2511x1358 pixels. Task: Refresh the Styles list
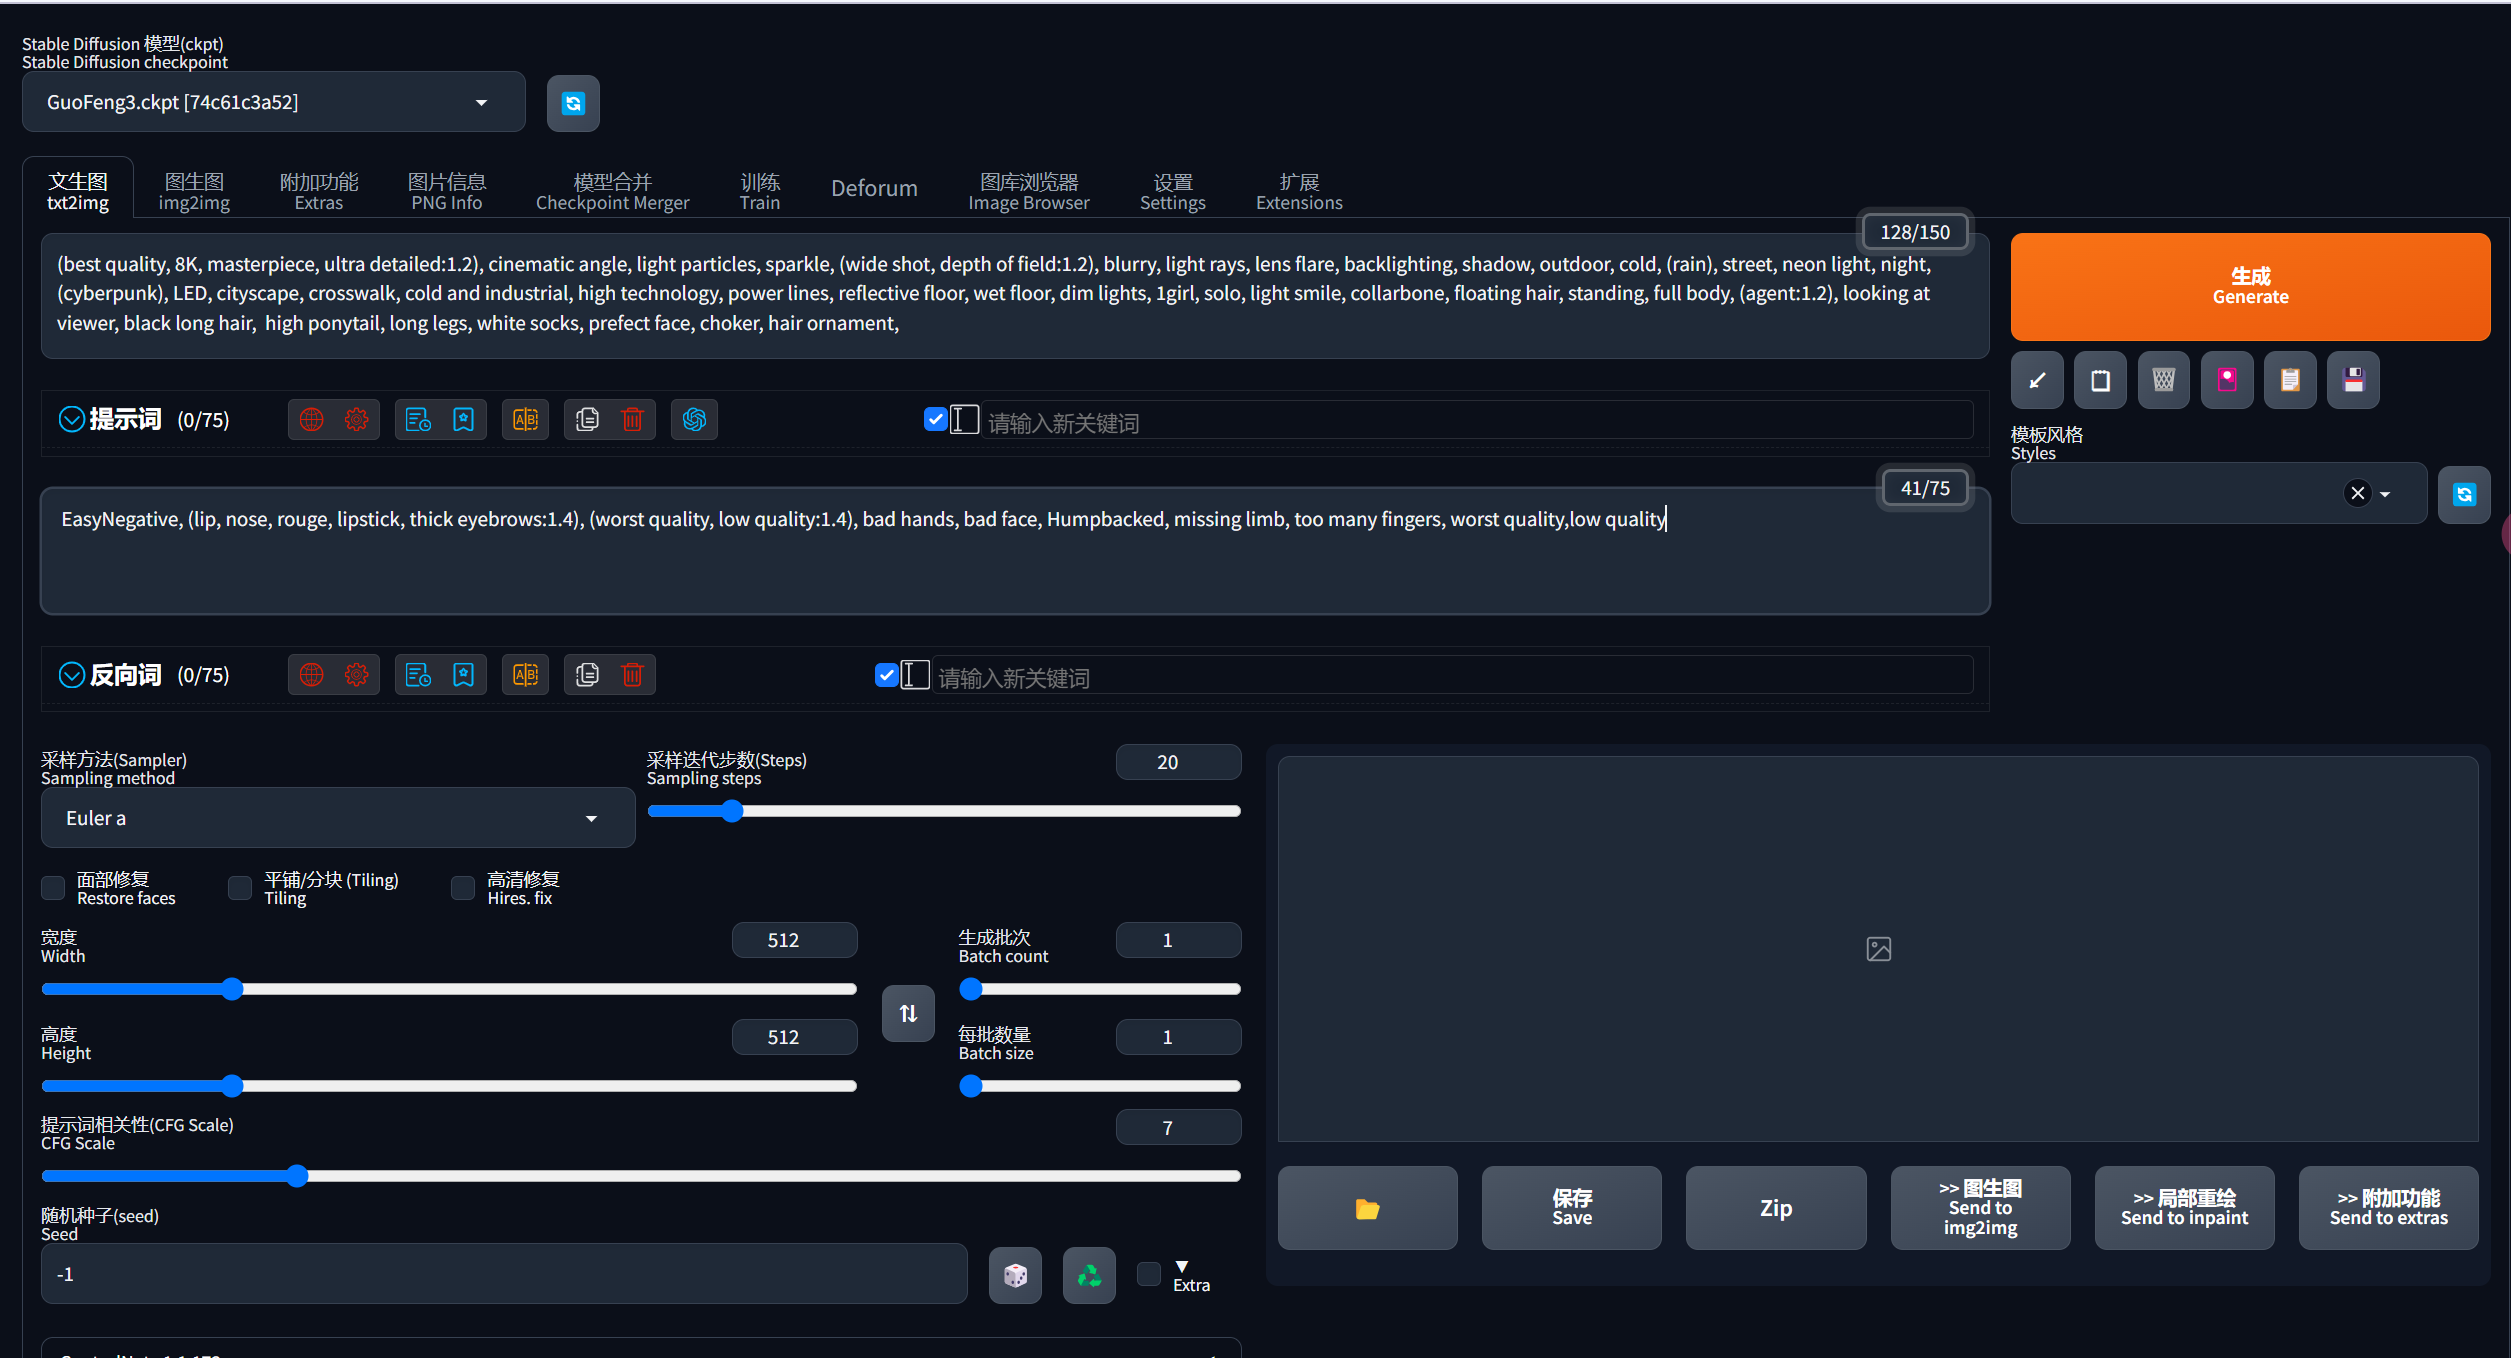(x=2464, y=494)
